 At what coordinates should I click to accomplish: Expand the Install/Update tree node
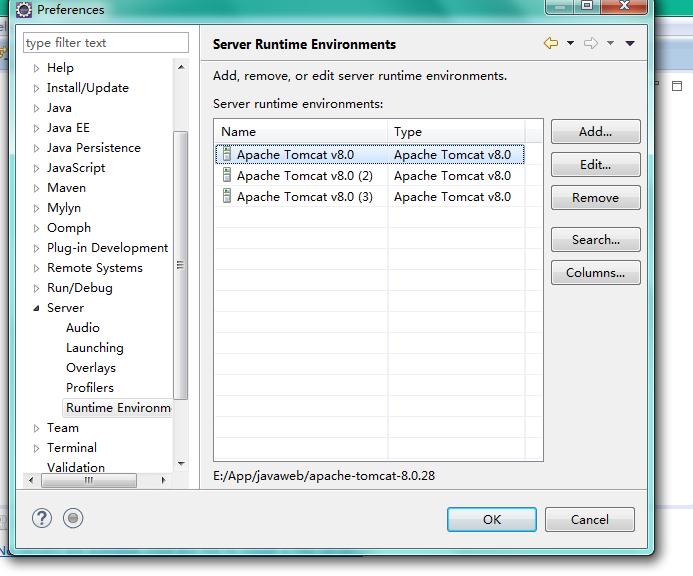click(x=36, y=88)
